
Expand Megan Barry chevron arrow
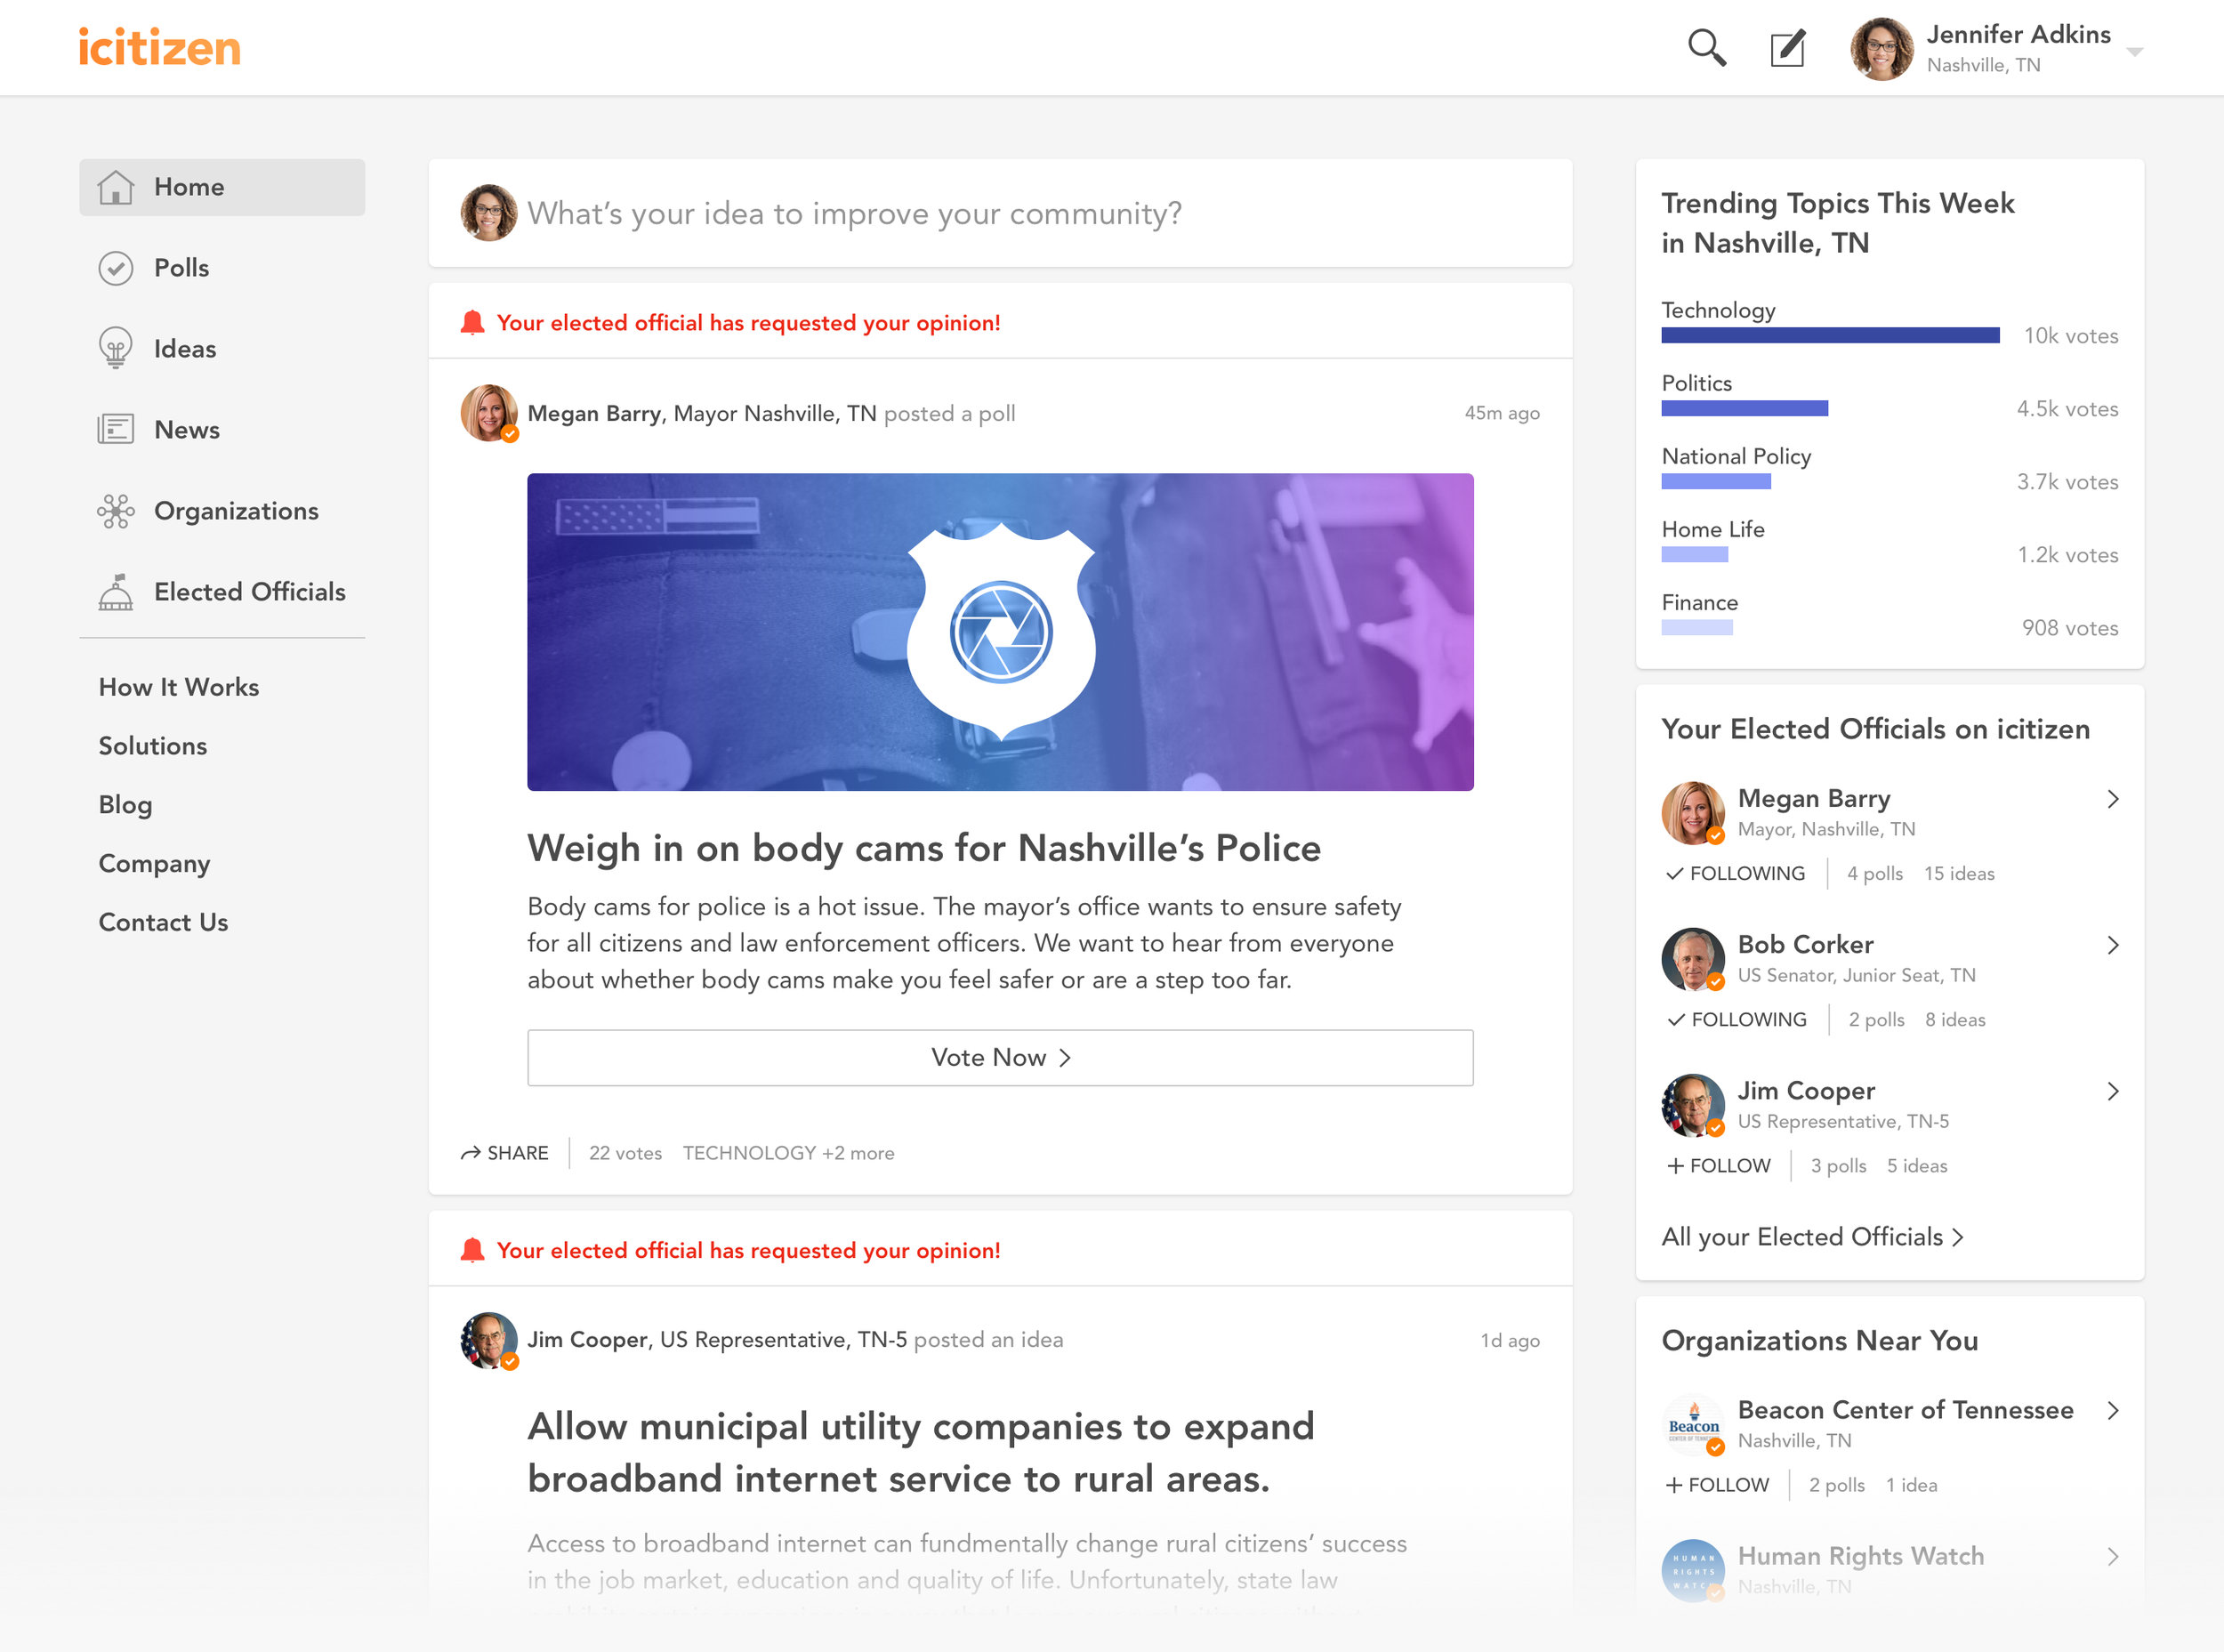click(x=2112, y=799)
